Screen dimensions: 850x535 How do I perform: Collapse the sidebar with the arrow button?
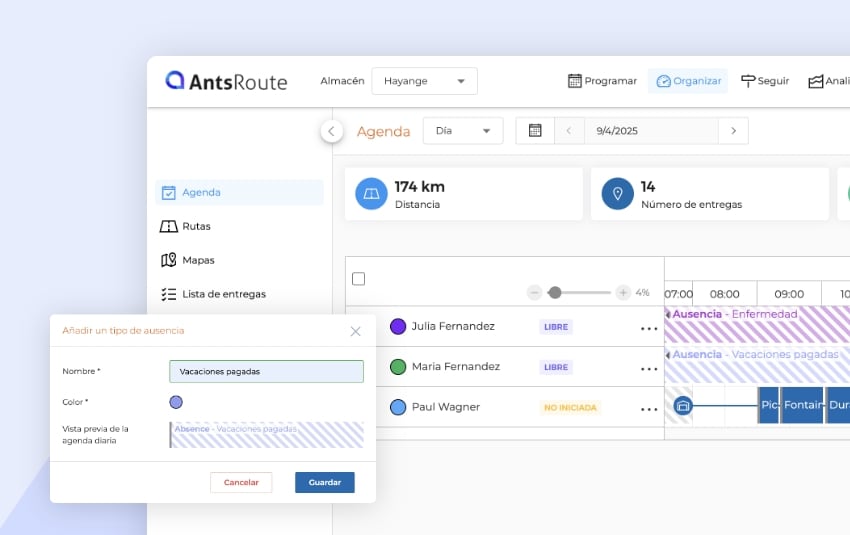tap(332, 131)
